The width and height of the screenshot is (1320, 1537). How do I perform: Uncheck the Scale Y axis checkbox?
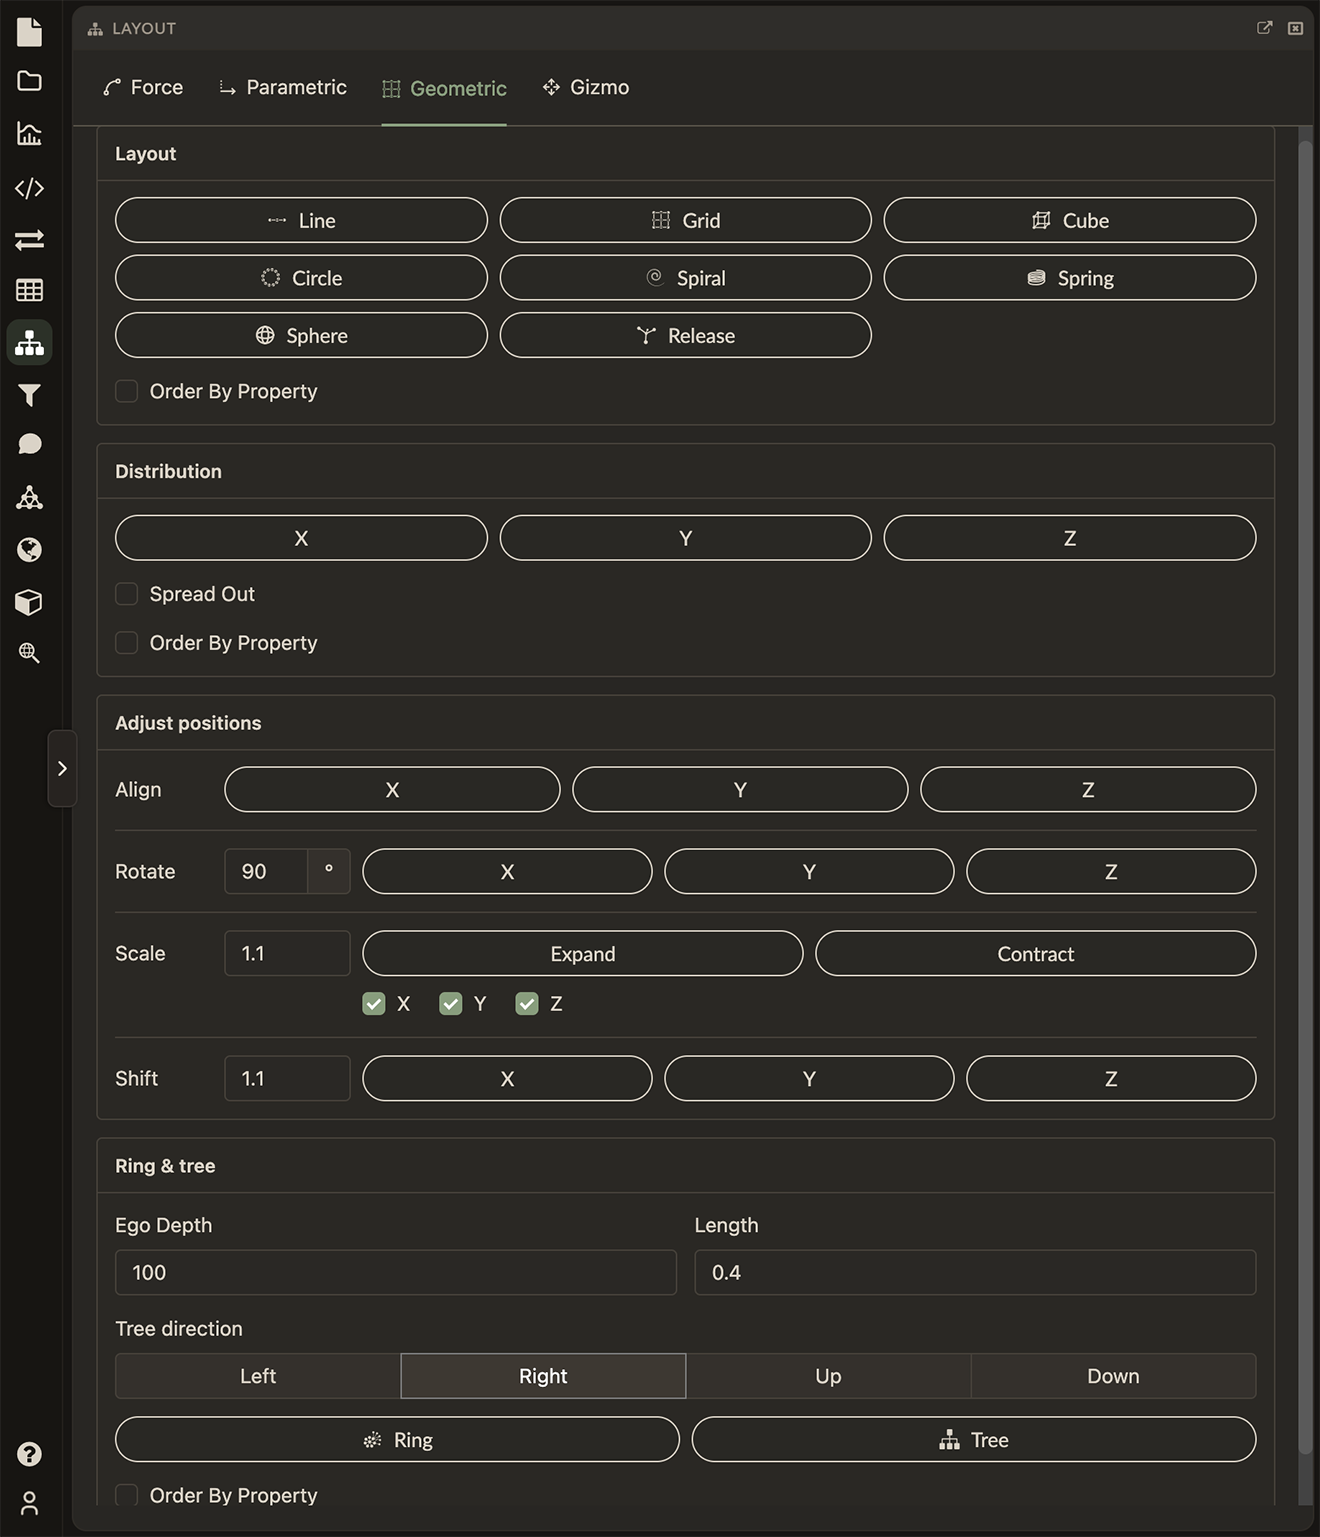[451, 1004]
